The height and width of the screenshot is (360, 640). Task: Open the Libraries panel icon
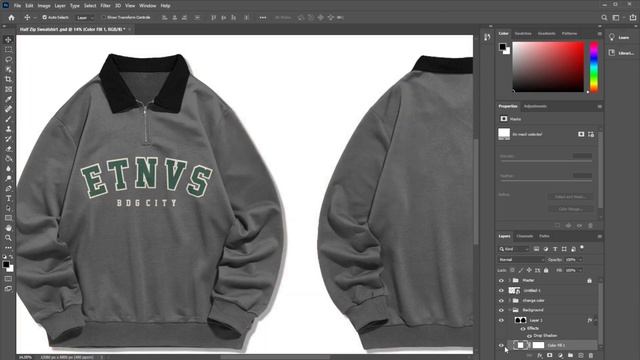coord(612,53)
